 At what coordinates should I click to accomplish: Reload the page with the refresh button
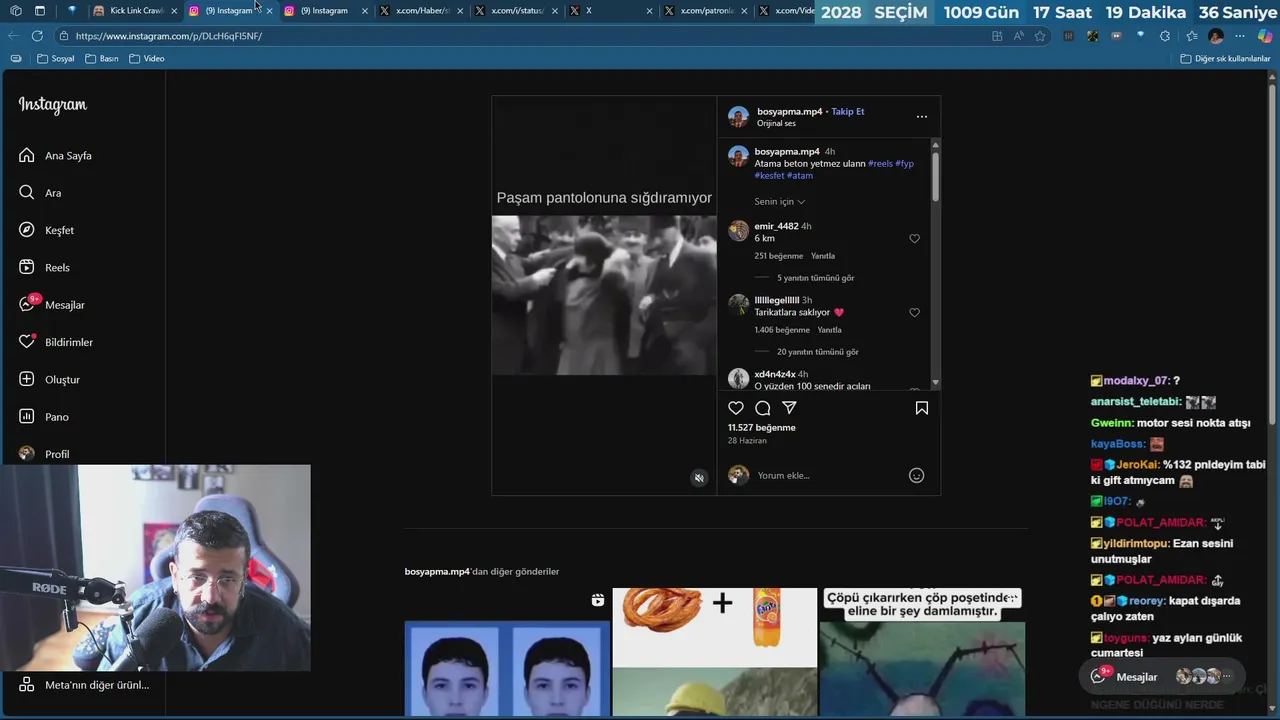(x=37, y=36)
